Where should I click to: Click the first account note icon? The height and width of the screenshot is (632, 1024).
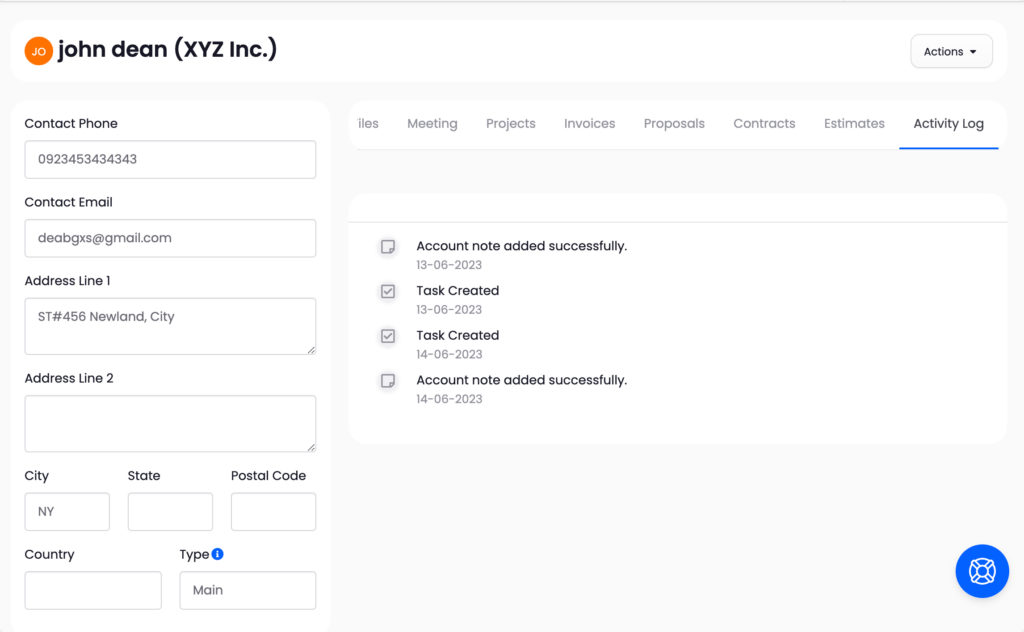point(388,247)
